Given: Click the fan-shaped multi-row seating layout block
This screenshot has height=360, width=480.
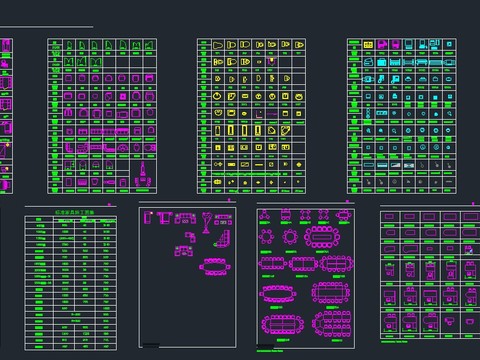Looking at the screenshot, I should (332, 324).
